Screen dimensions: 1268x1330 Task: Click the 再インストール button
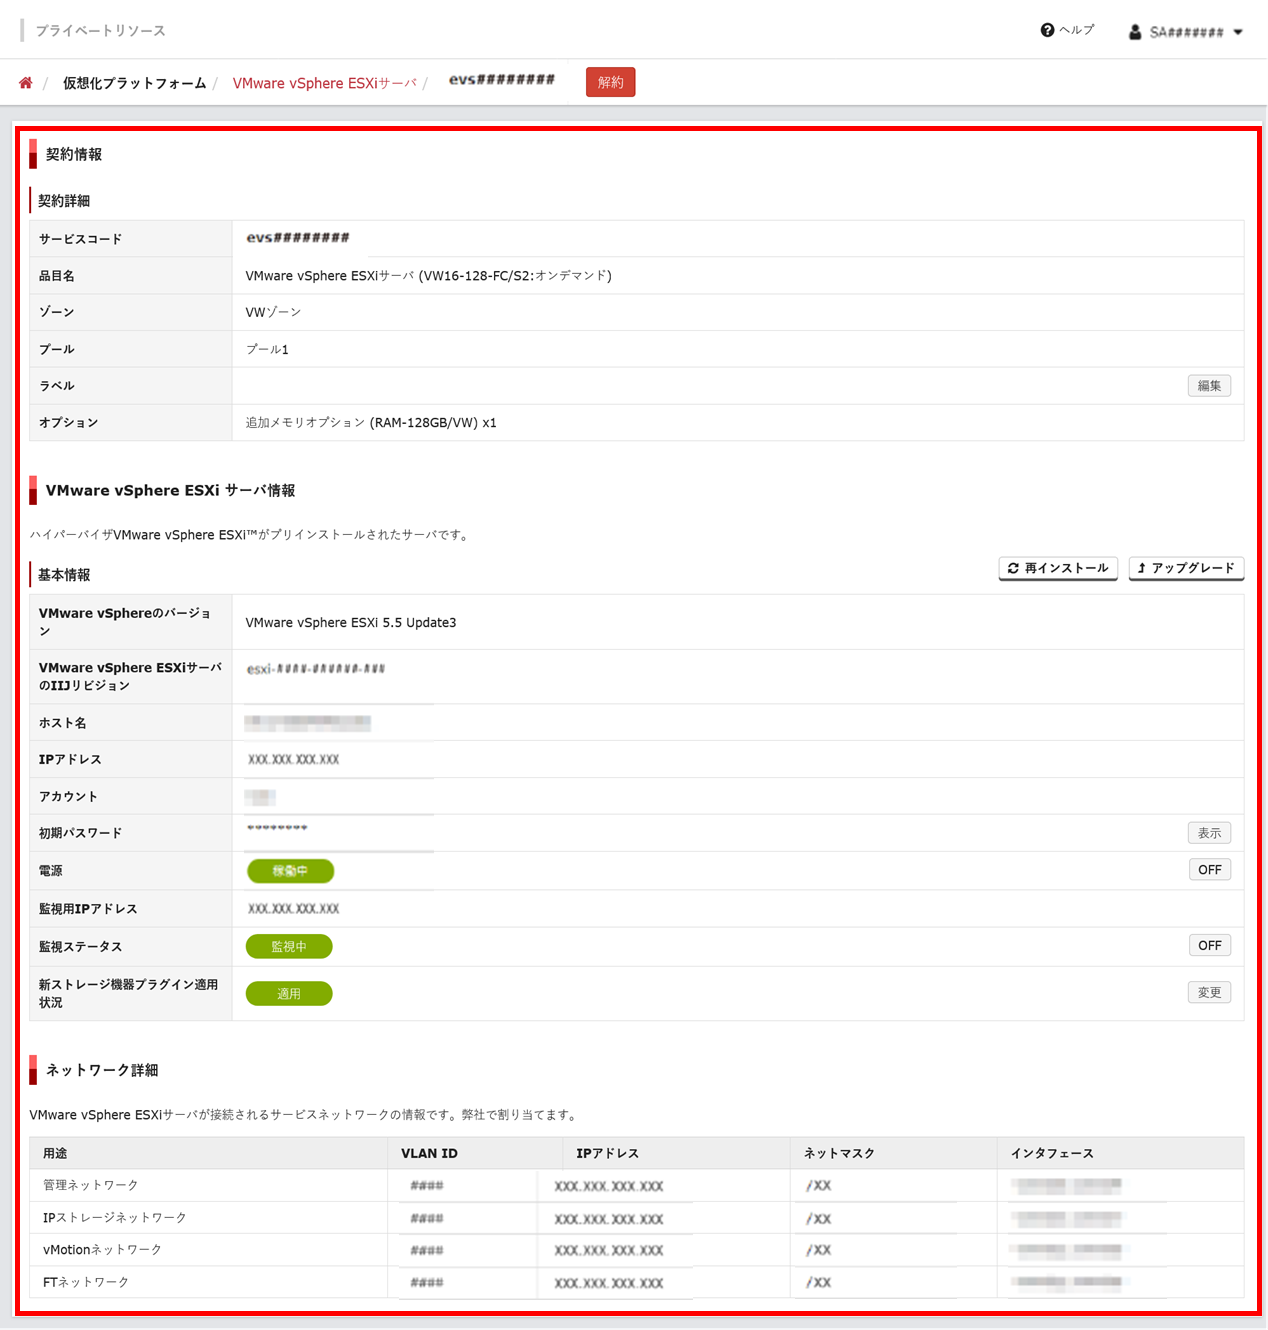coord(1058,568)
